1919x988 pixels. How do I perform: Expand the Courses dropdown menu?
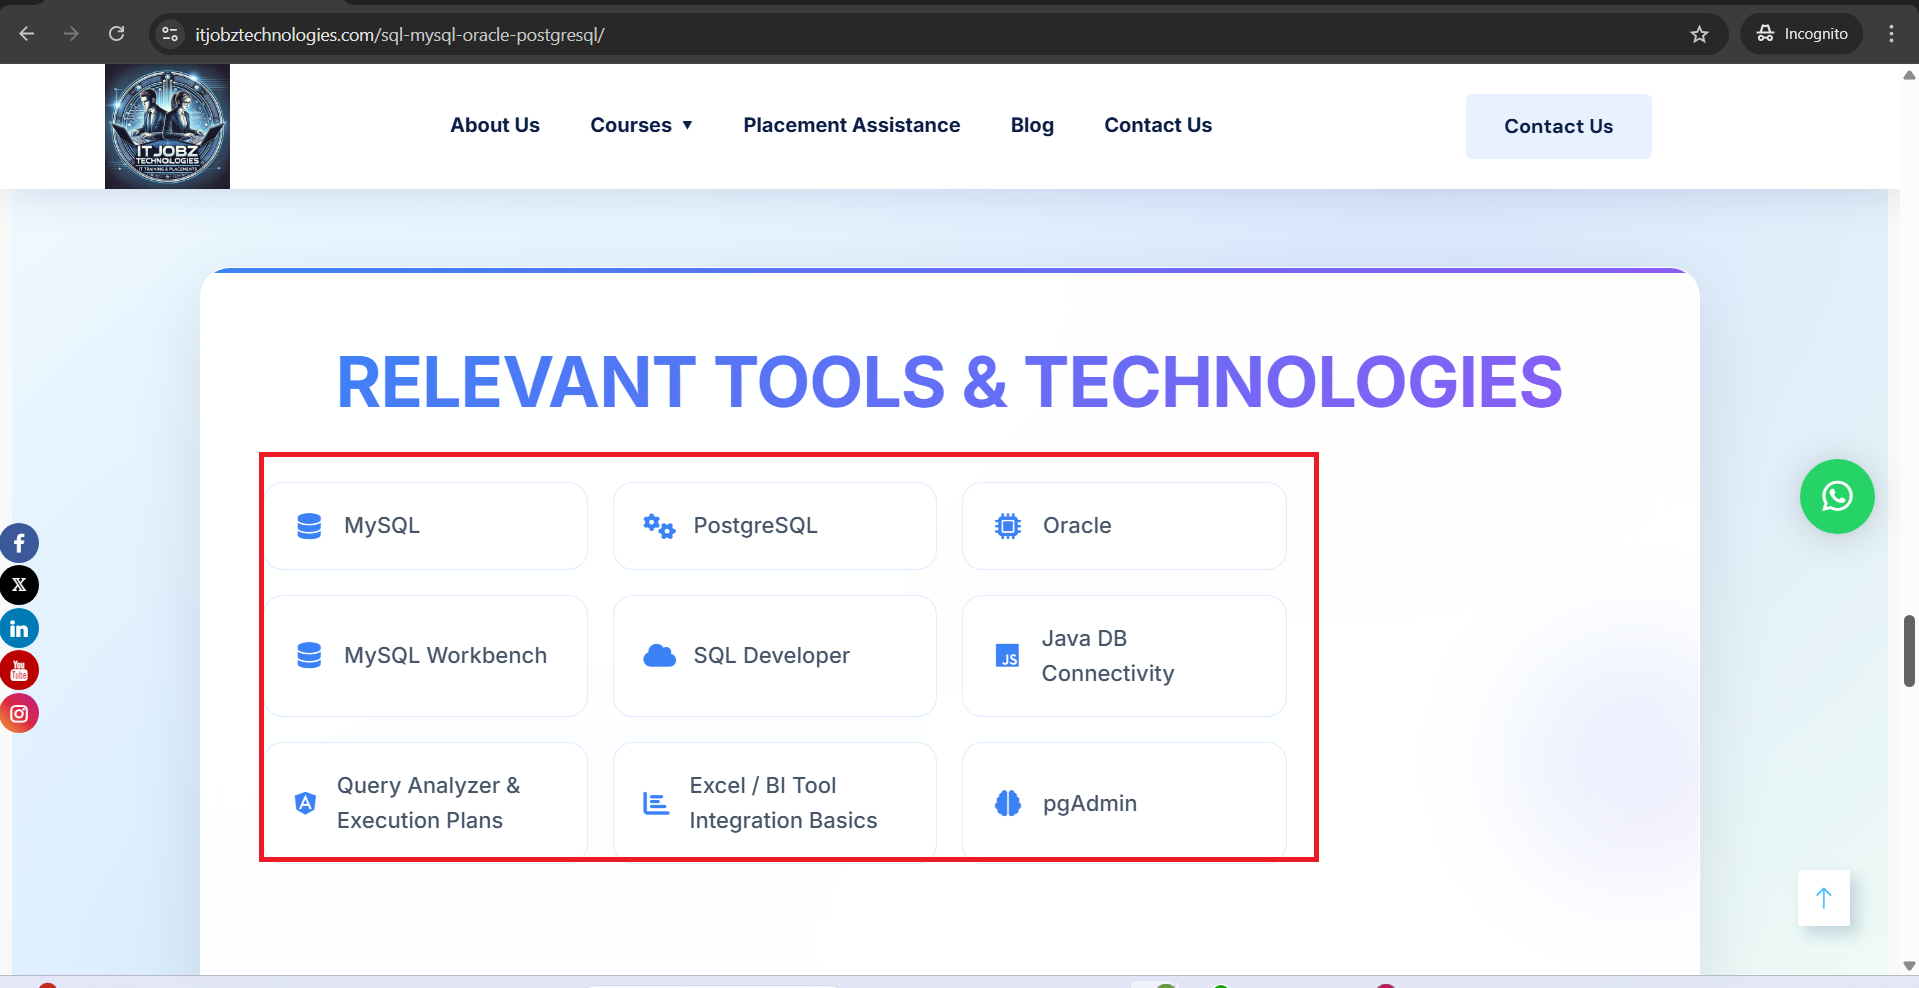641,125
